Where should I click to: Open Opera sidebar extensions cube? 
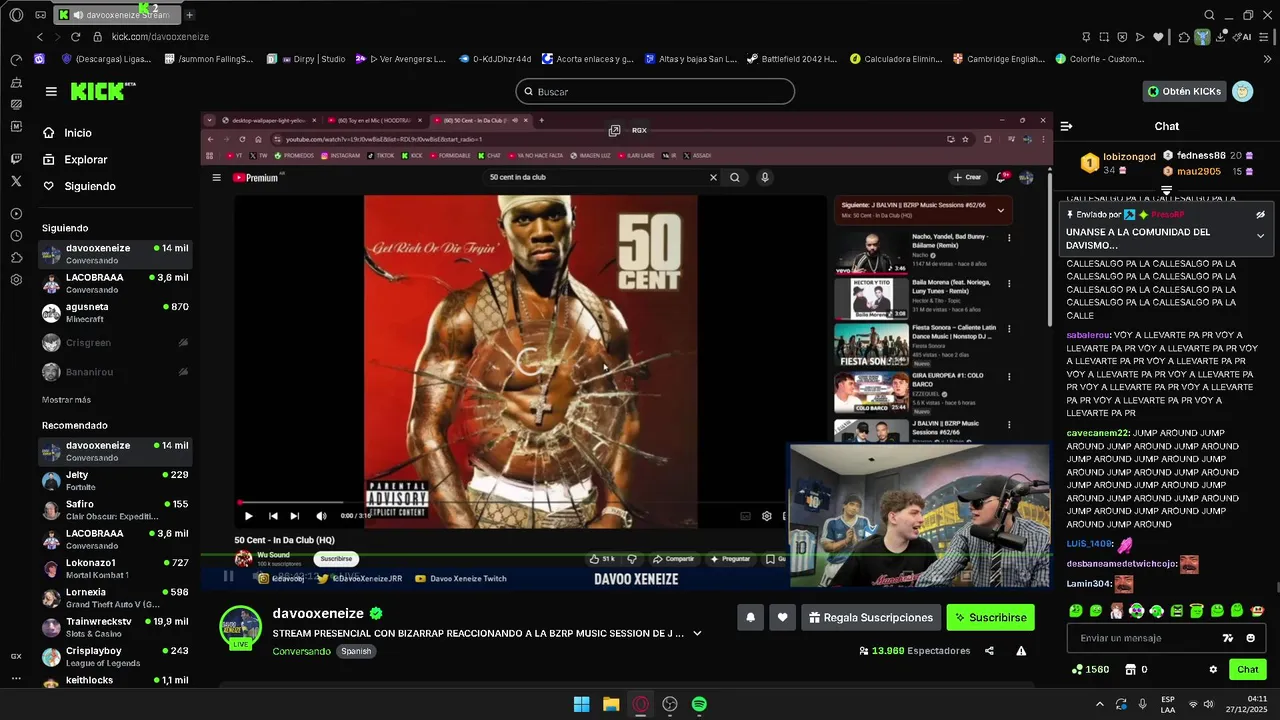(16, 258)
